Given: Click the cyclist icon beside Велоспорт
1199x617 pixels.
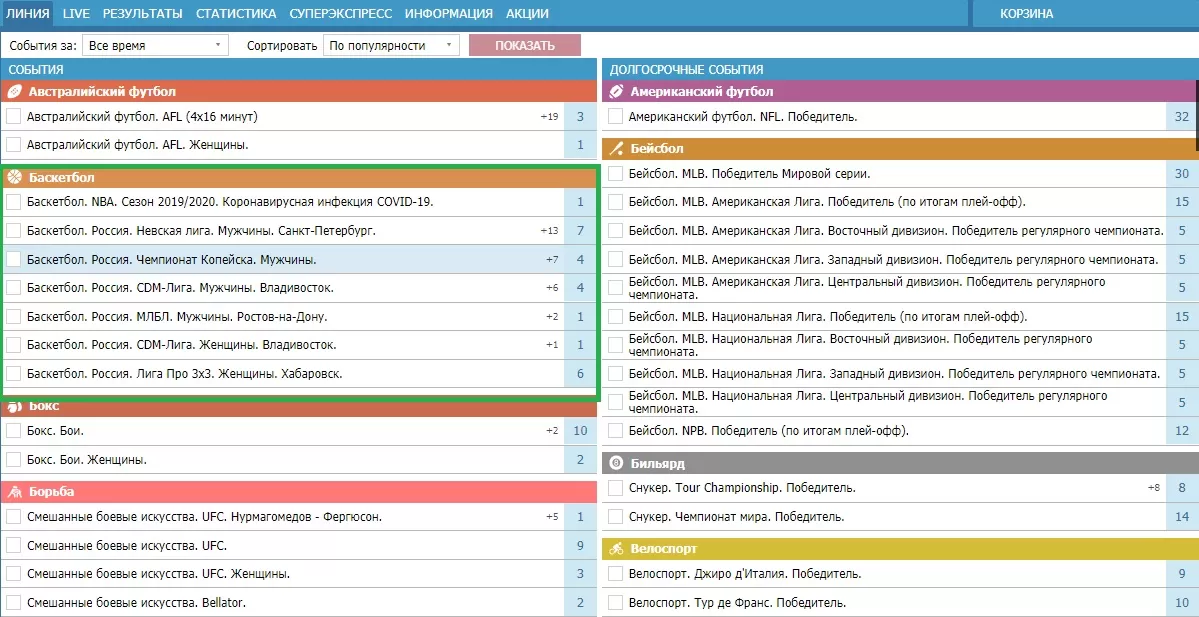Looking at the screenshot, I should [616, 549].
